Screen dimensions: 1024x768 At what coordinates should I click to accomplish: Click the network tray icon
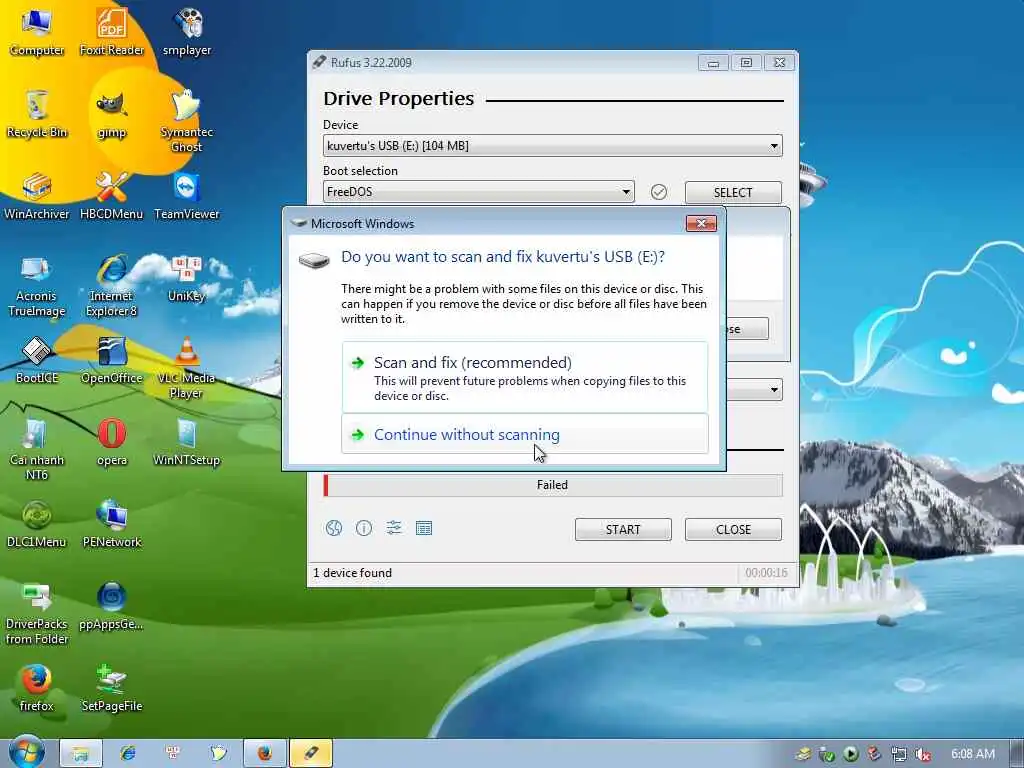[899, 754]
